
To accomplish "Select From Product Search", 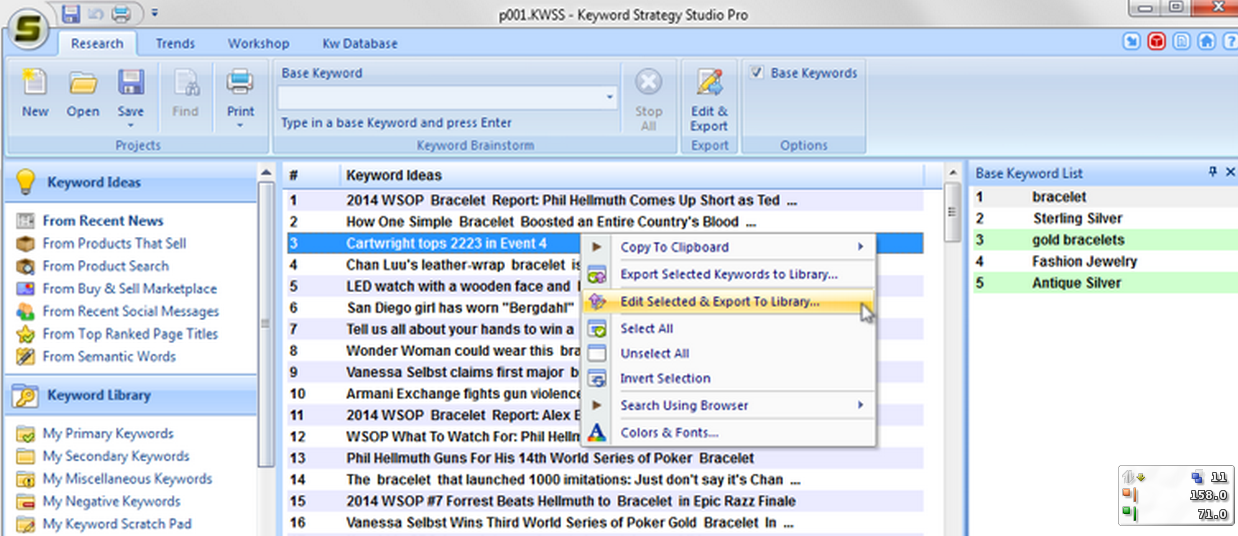I will coord(105,266).
